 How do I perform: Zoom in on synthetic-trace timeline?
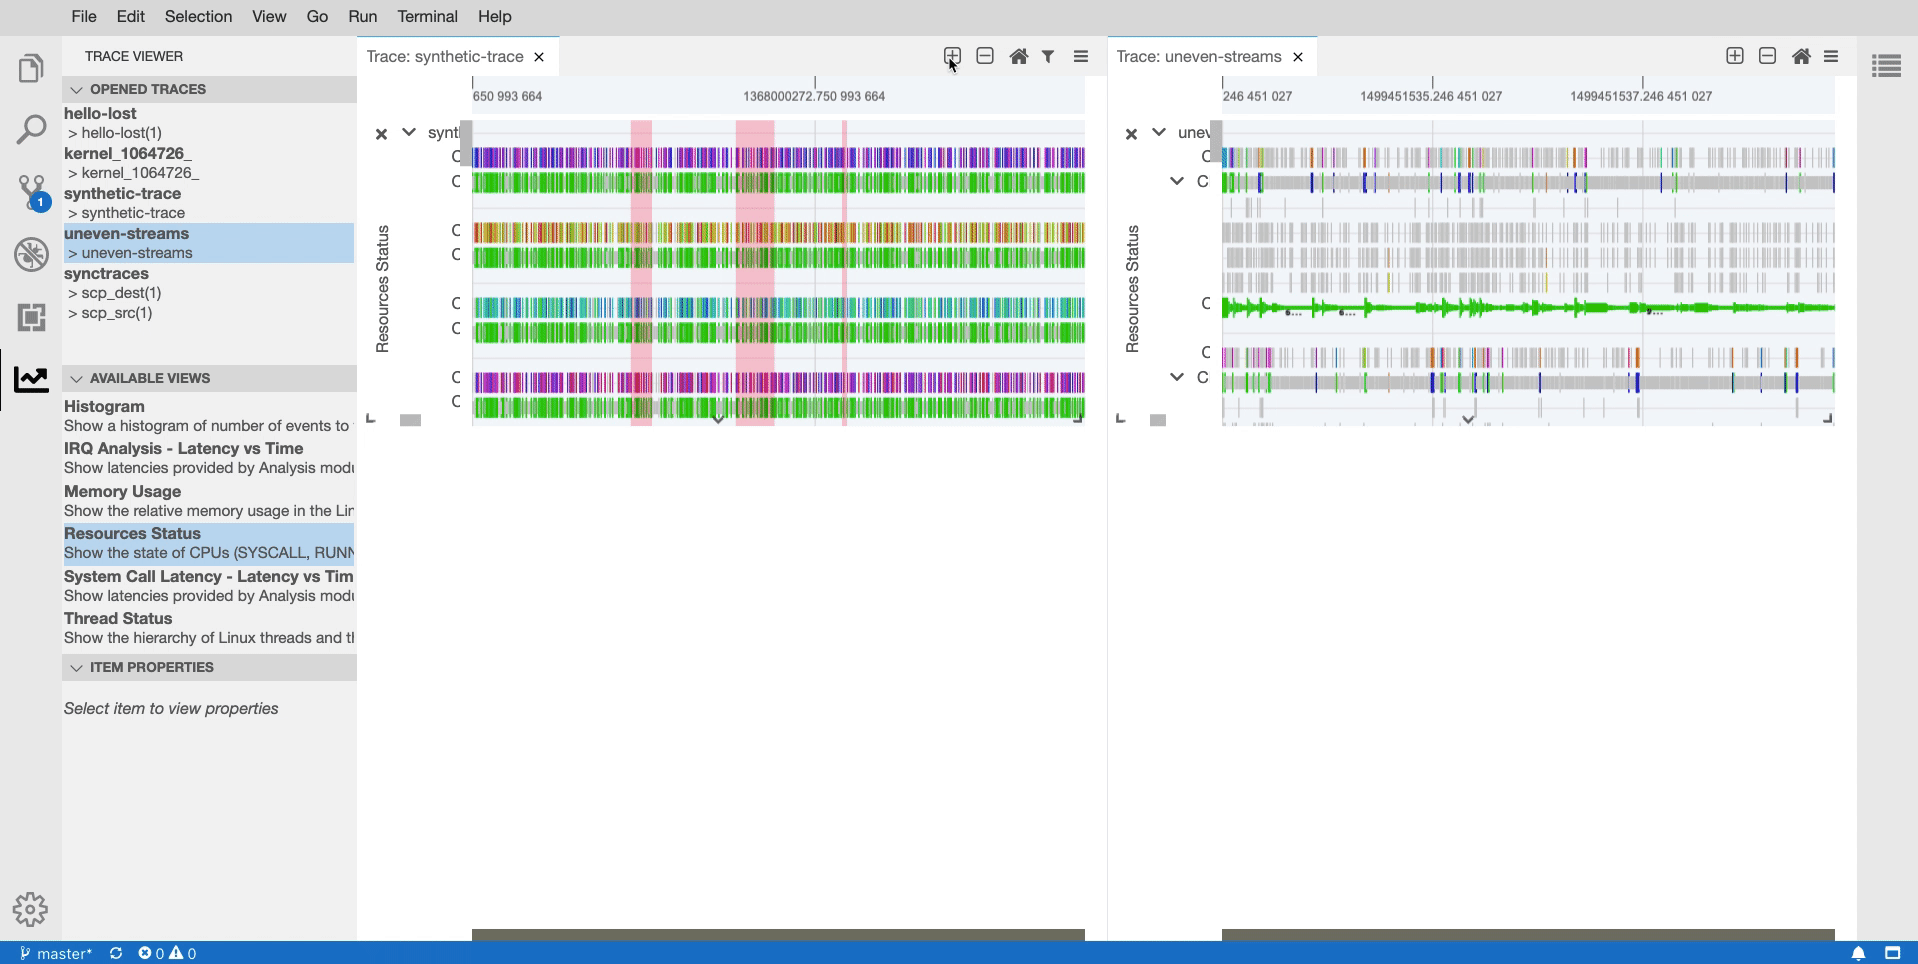(x=952, y=56)
